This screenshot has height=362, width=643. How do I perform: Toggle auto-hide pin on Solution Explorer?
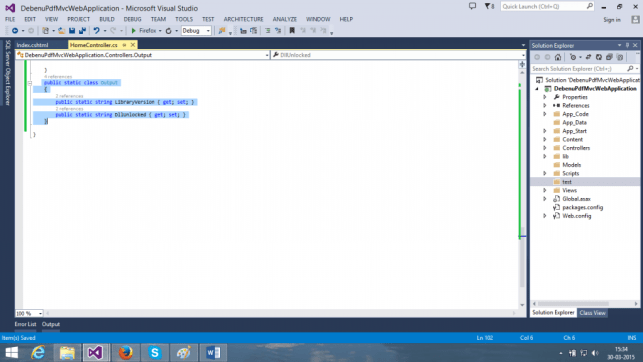coord(627,45)
